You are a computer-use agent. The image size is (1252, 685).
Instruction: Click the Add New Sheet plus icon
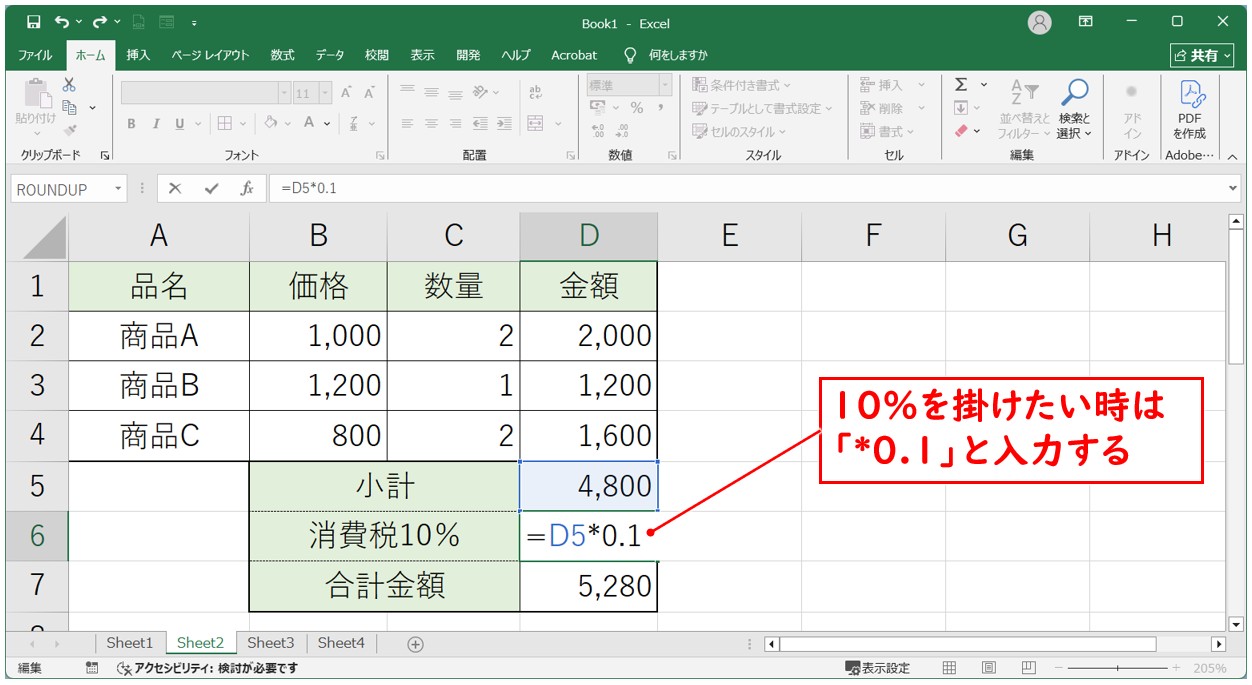click(x=416, y=644)
